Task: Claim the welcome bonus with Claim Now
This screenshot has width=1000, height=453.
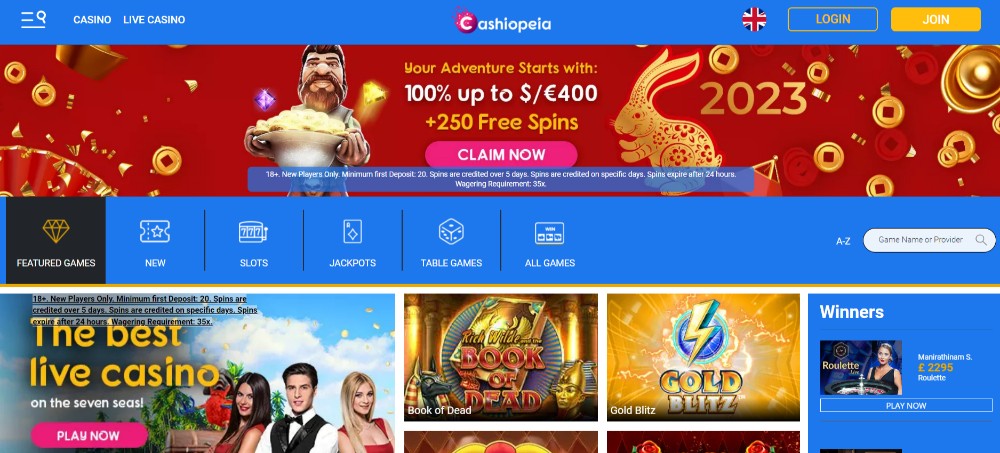Action: coord(501,154)
